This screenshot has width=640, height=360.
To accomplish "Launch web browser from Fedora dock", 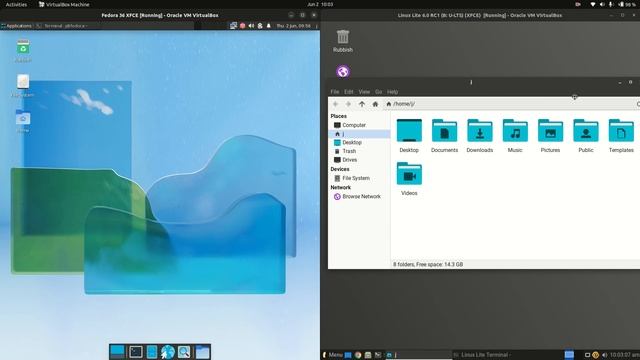I will tap(167, 351).
